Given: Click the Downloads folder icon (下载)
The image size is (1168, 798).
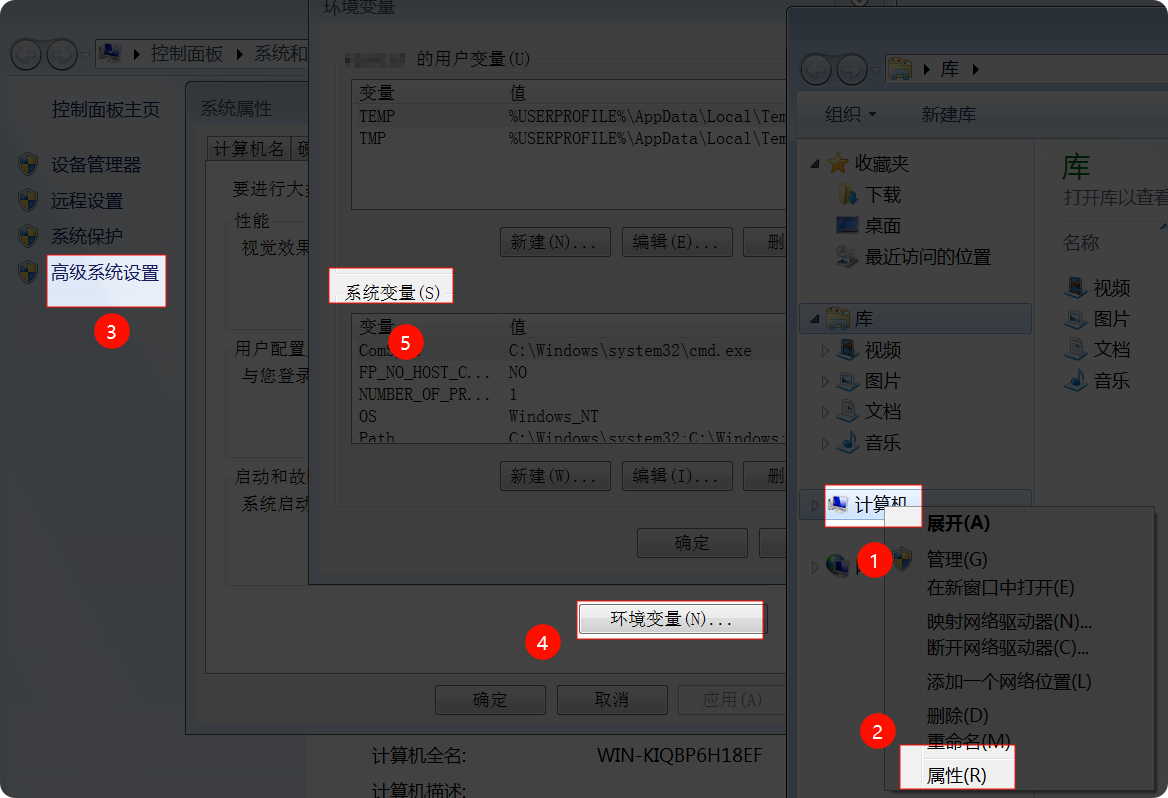Looking at the screenshot, I should 847,194.
